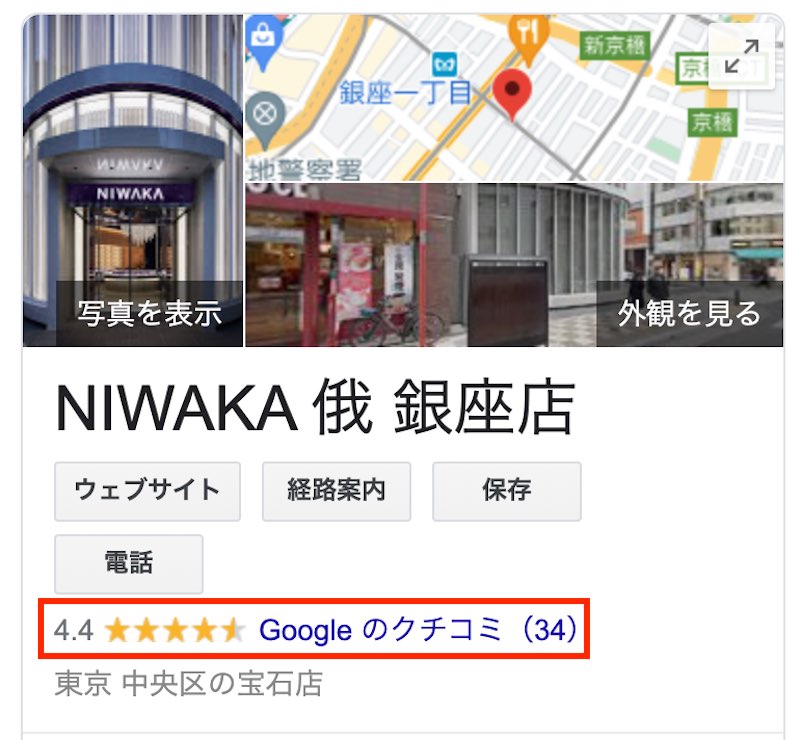This screenshot has height=740, width=800.
Task: Click the 京橋 green map label
Action: [712, 122]
